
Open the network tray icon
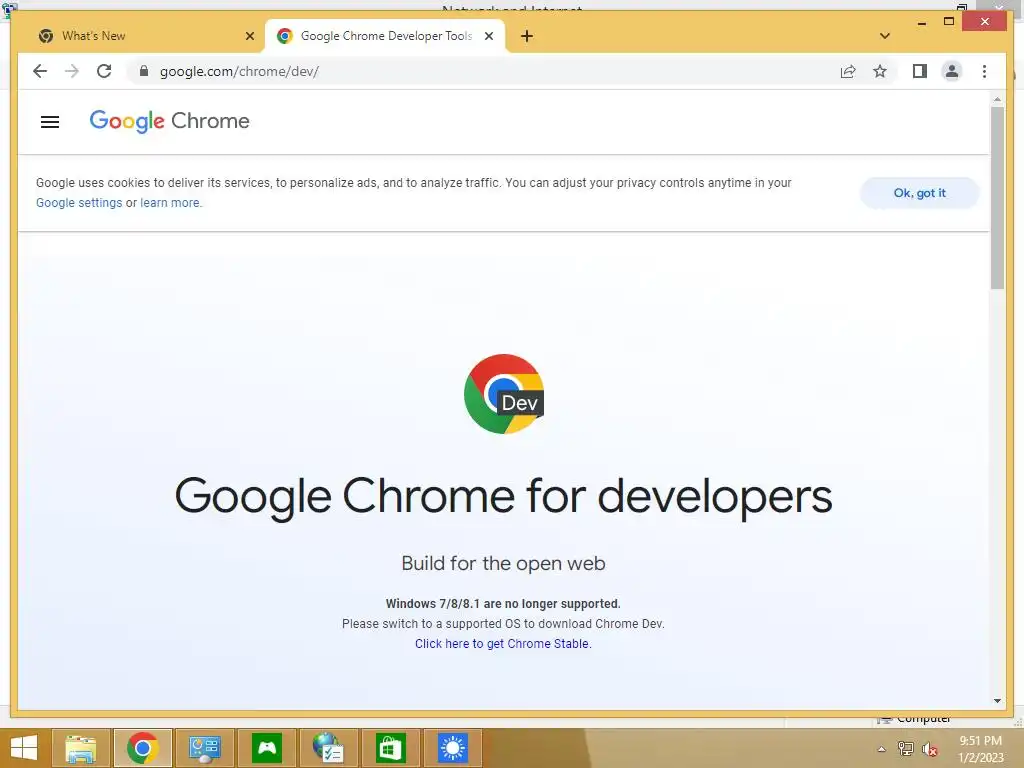(x=906, y=749)
